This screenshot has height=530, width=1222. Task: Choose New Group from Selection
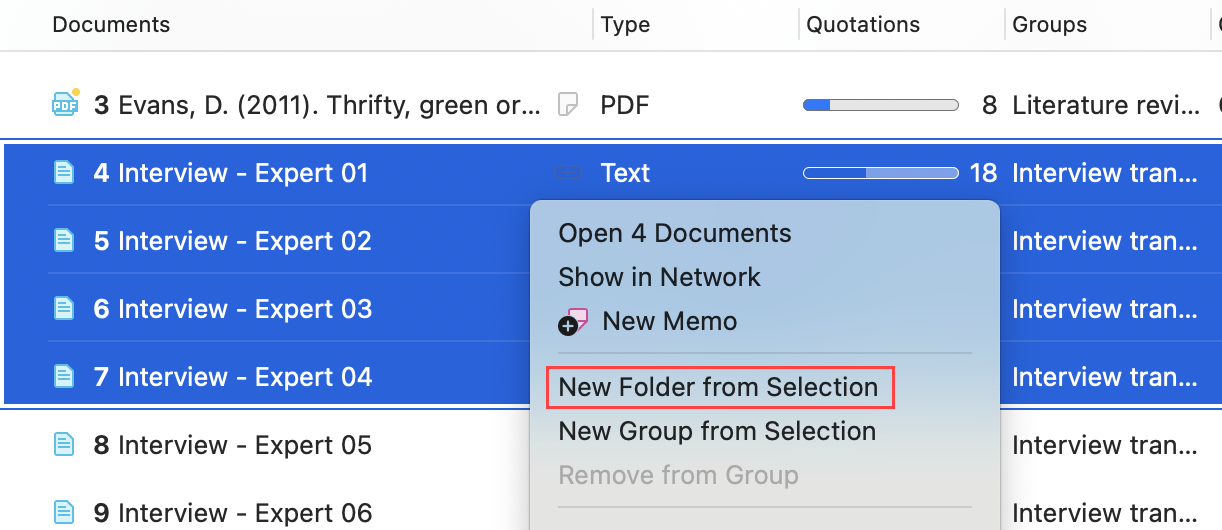(x=716, y=431)
